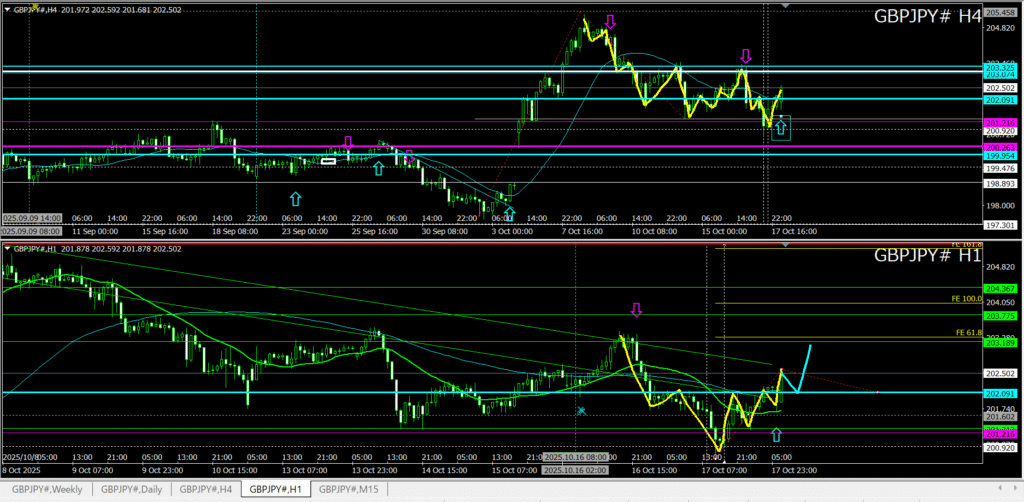Image resolution: width=1024 pixels, height=502 pixels.
Task: Select the cyan up arrow on the H1 chart
Action: pos(776,434)
